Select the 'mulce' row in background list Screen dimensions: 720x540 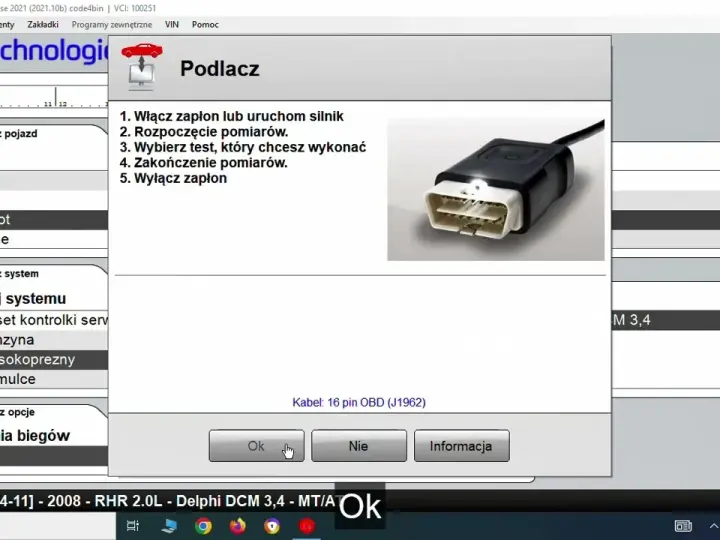point(54,379)
